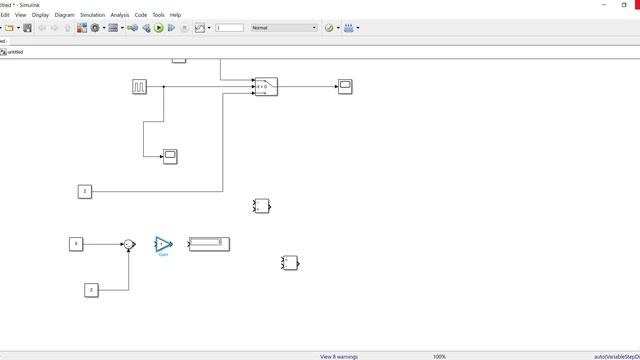The width and height of the screenshot is (640, 360).
Task: Select the Scope block below the Pulse Generator
Action: tap(170, 157)
